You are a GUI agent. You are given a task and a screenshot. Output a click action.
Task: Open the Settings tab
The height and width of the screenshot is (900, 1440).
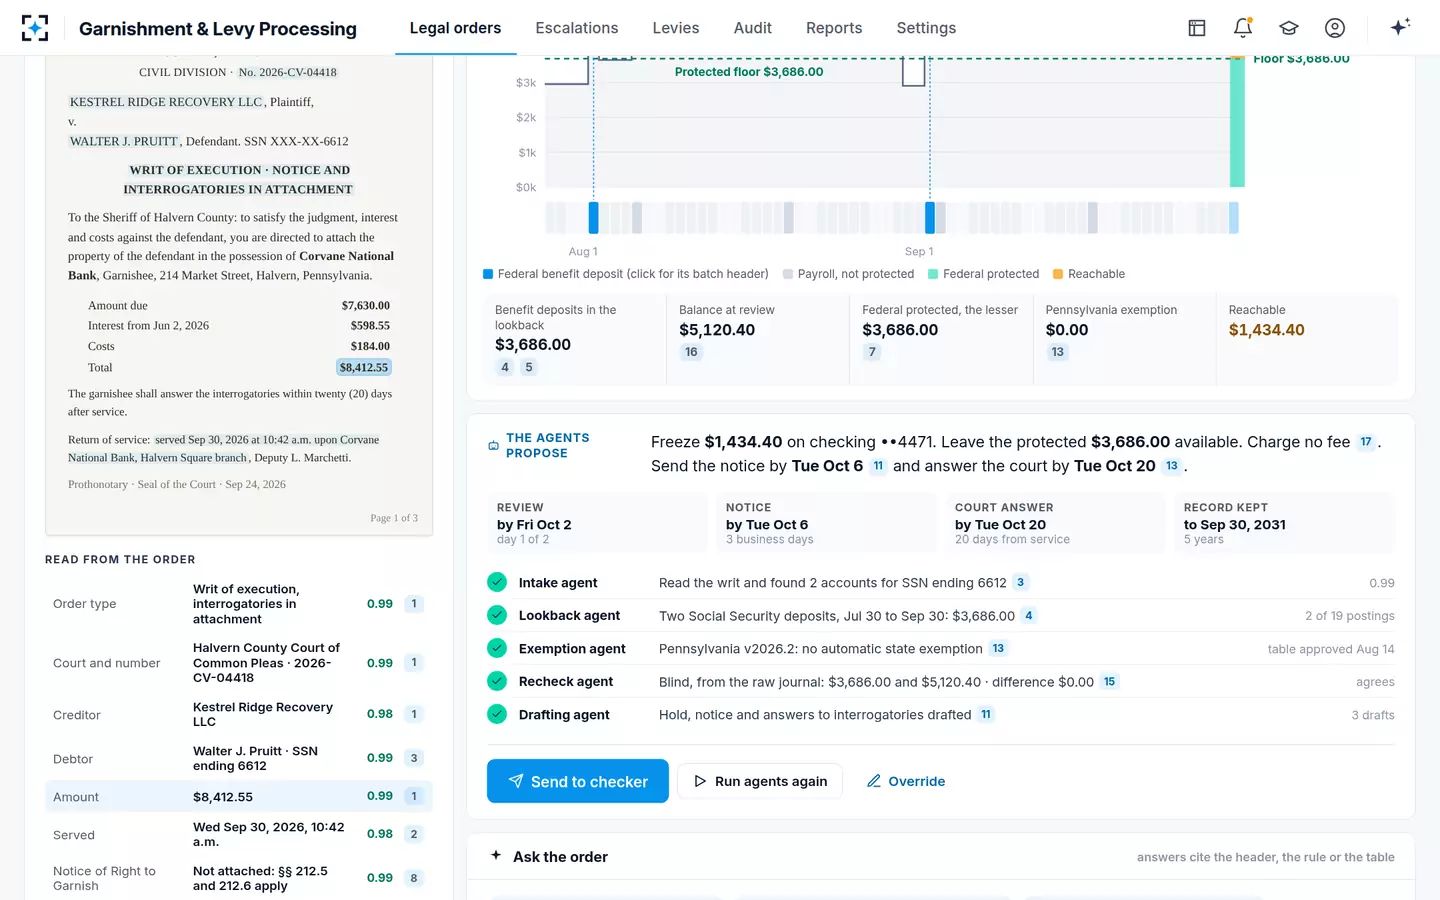tap(926, 28)
